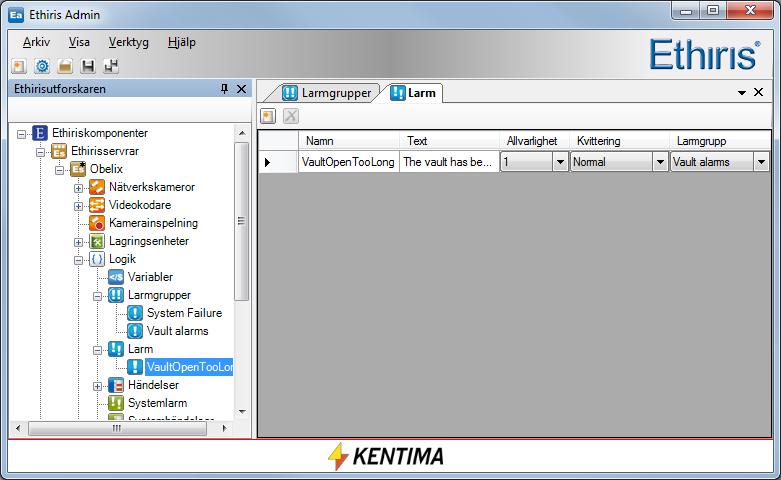The width and height of the screenshot is (781, 480).
Task: Click the Save All double floppy icon
Action: [111, 66]
